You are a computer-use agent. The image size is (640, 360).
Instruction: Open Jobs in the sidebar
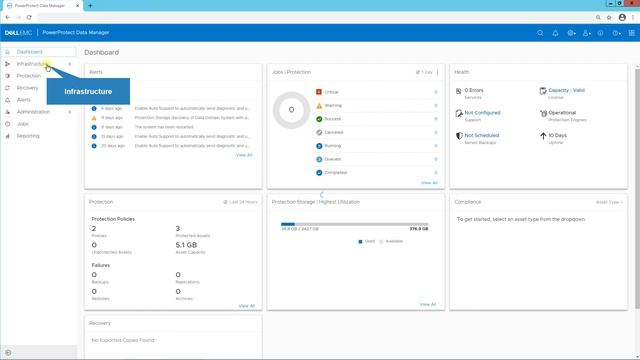pos(22,124)
